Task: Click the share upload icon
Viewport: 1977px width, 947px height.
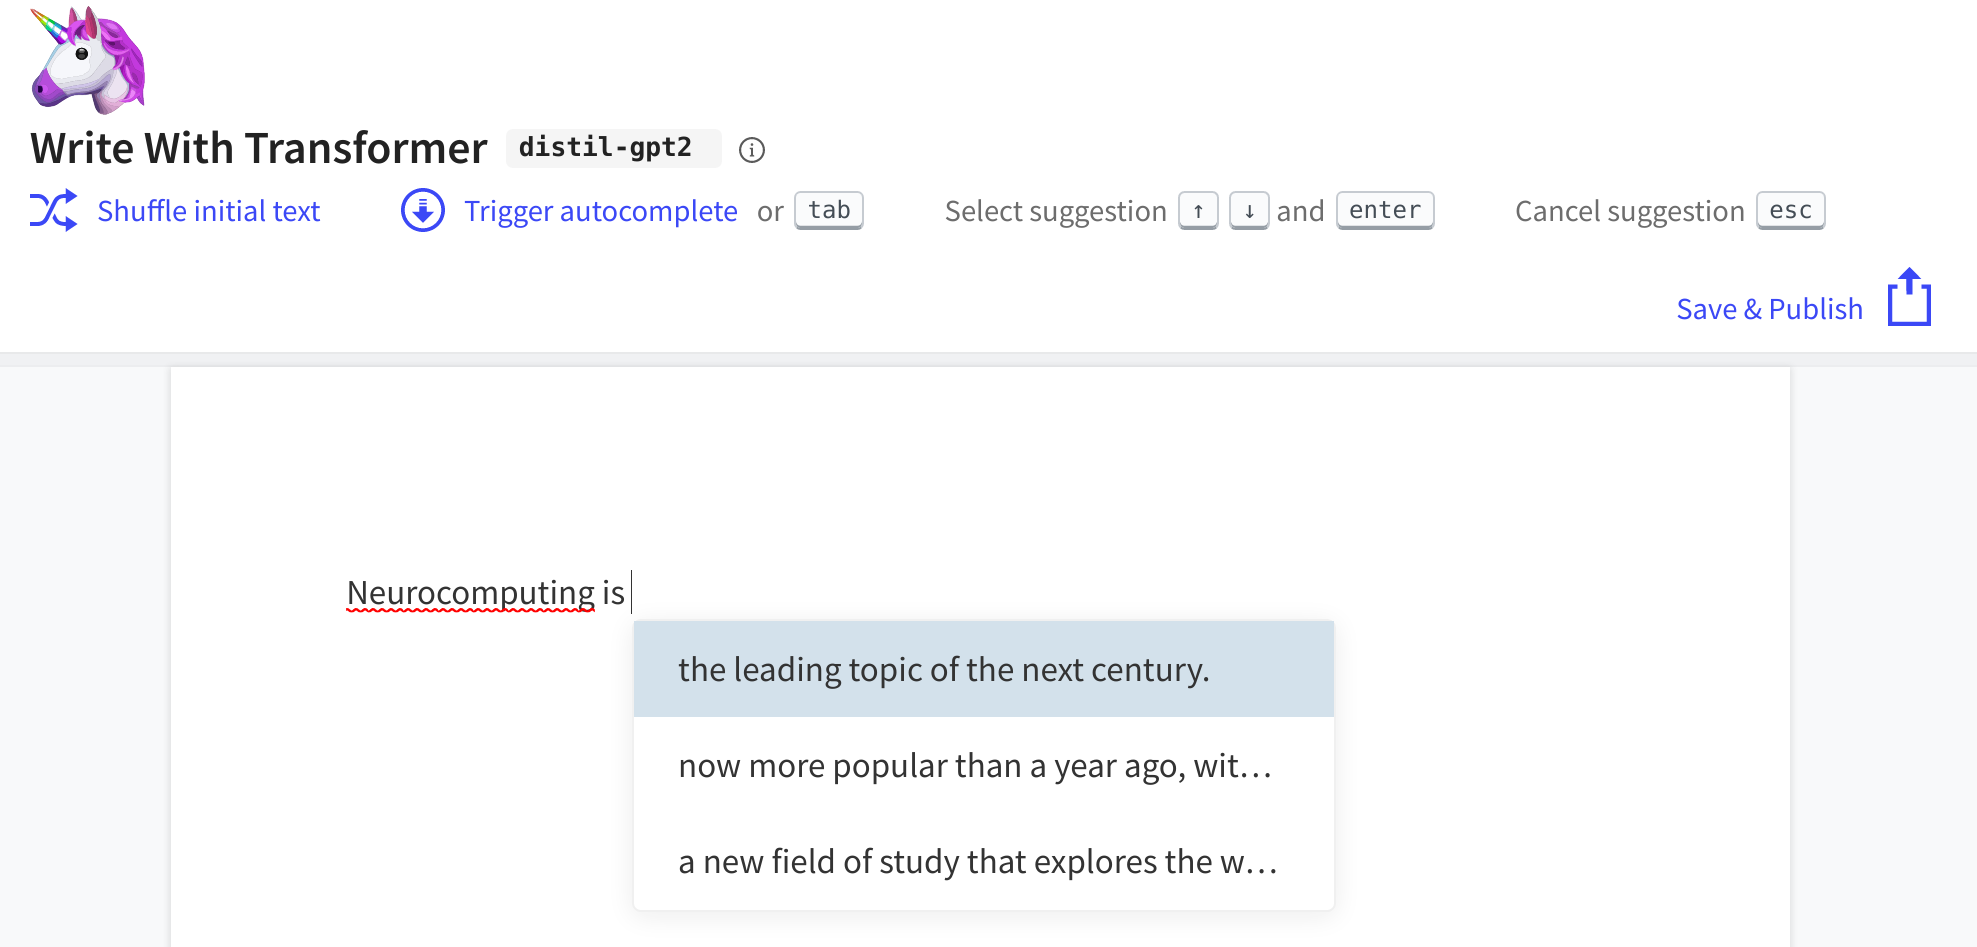Action: coord(1908,298)
